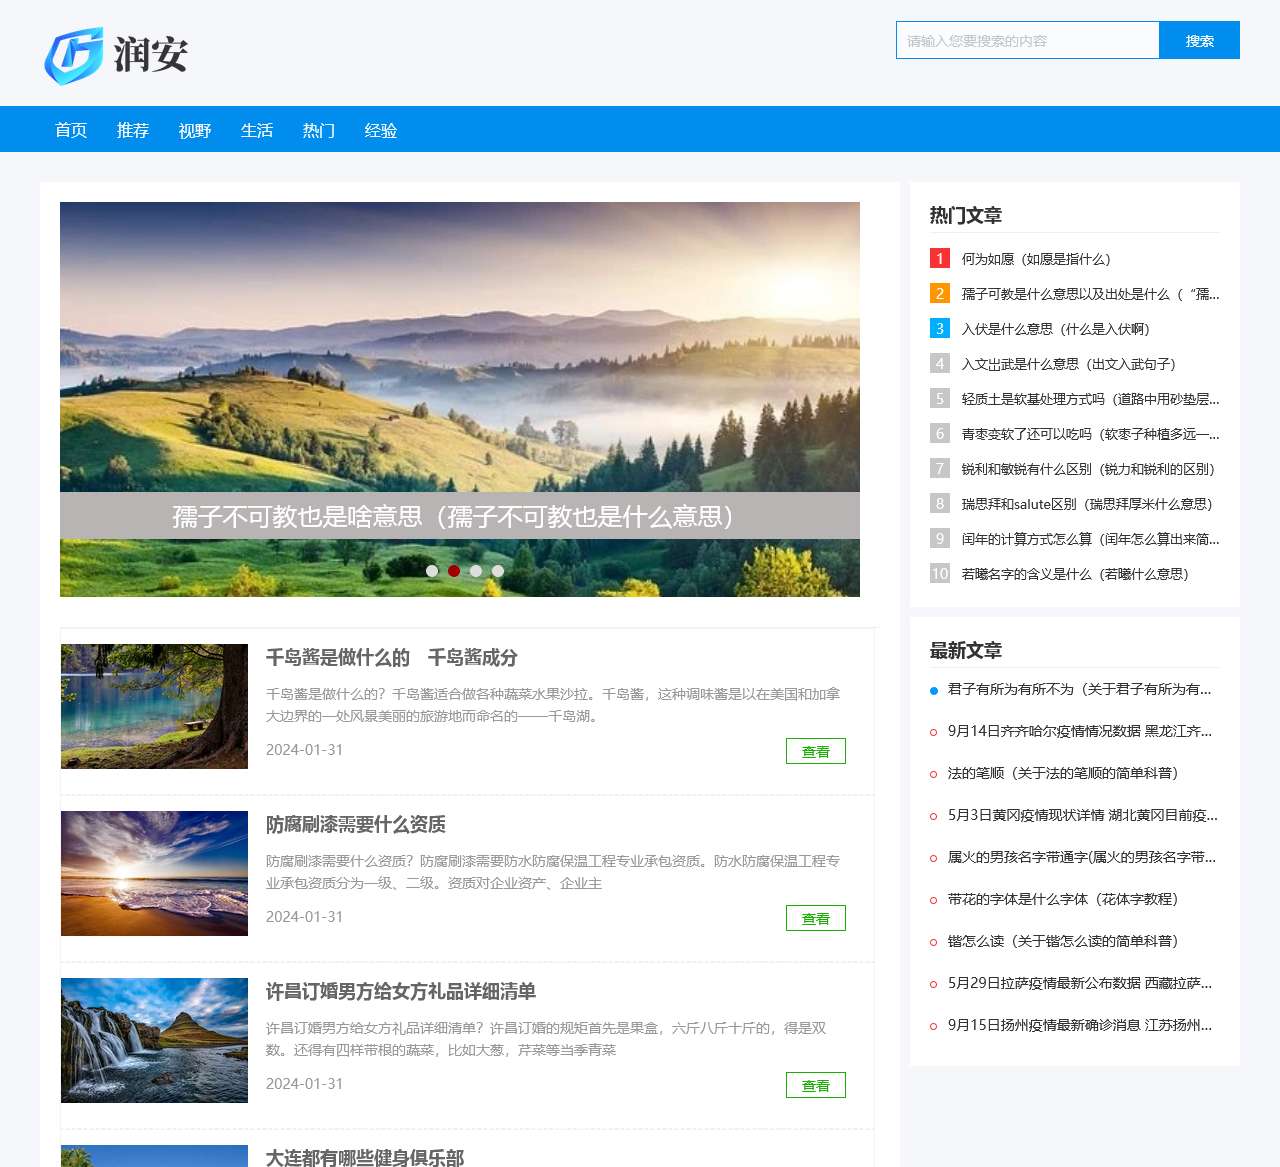Open the 视野 navigation tab
Image resolution: width=1280 pixels, height=1167 pixels.
coord(195,130)
